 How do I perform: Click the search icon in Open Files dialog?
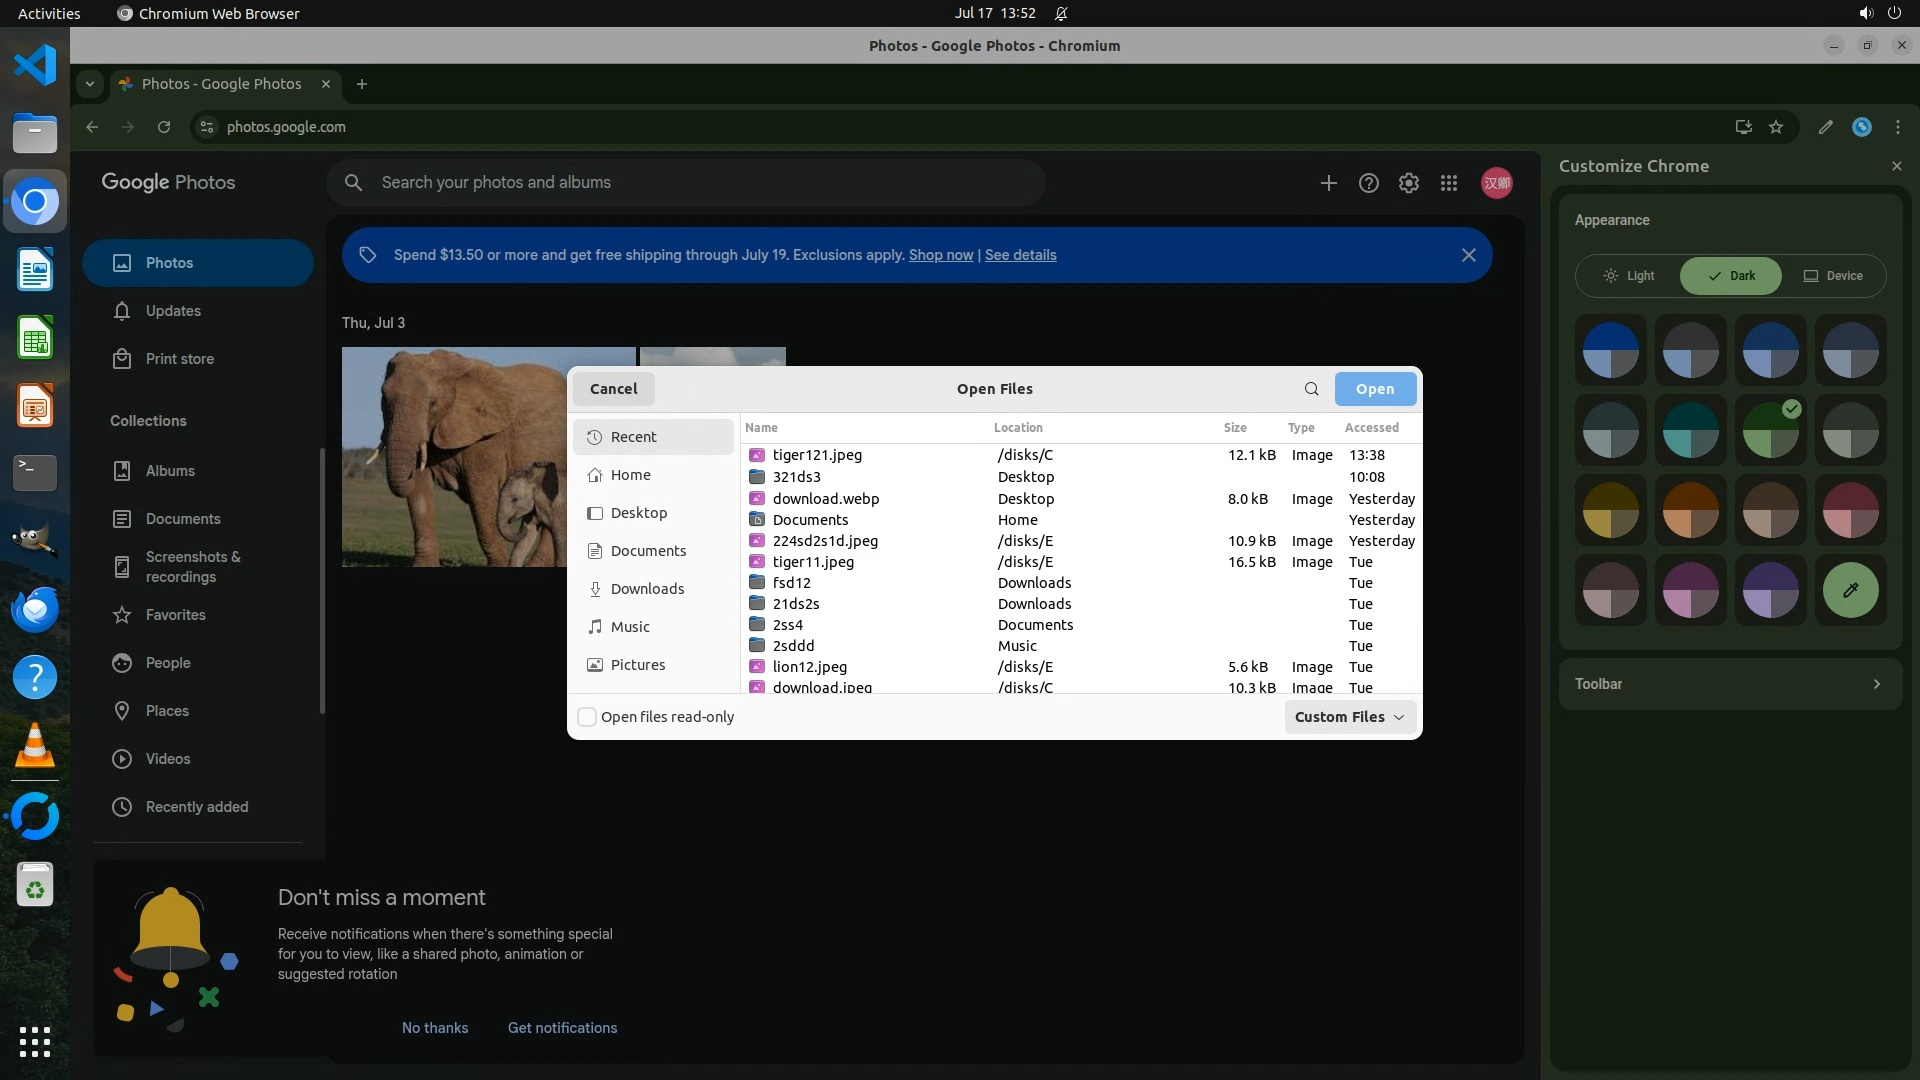(x=1311, y=389)
